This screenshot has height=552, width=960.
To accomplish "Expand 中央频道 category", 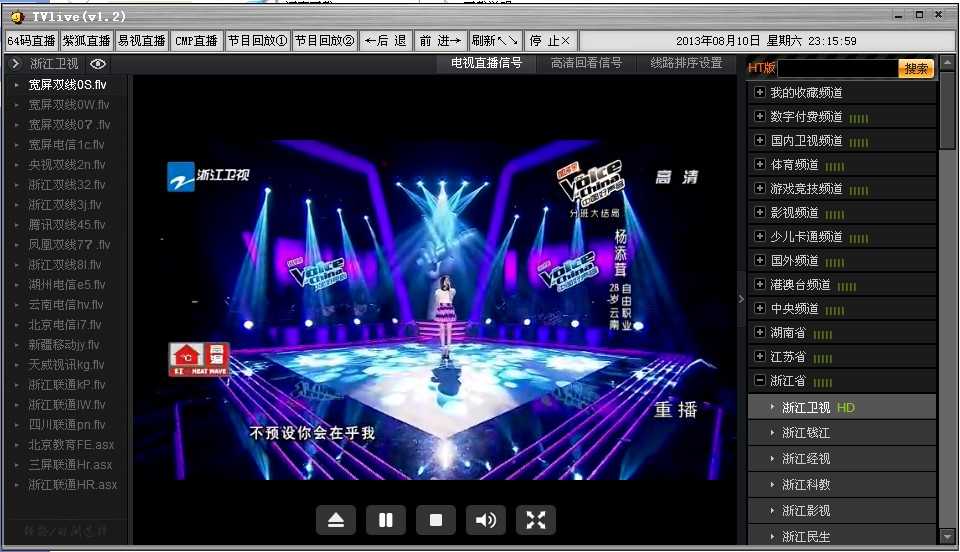I will pos(842,308).
